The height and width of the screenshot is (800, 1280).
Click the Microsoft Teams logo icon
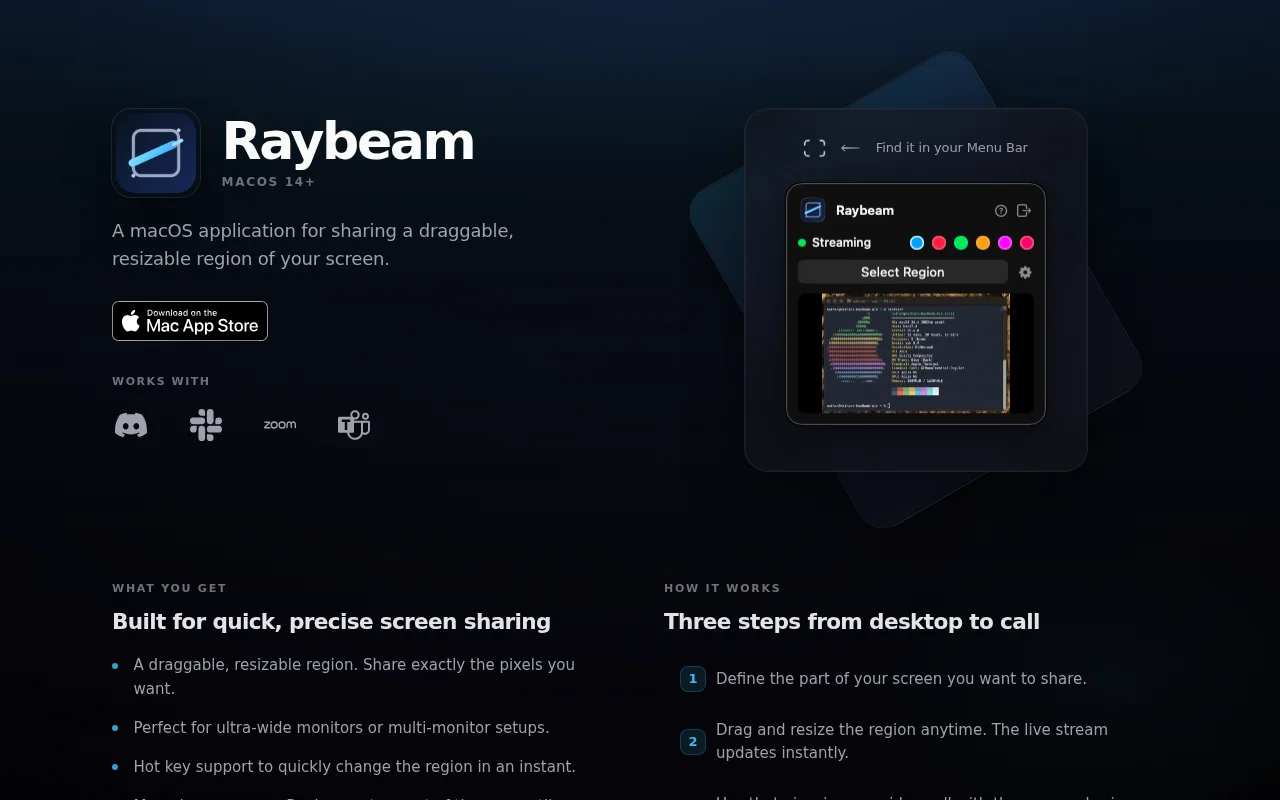pyautogui.click(x=354, y=425)
